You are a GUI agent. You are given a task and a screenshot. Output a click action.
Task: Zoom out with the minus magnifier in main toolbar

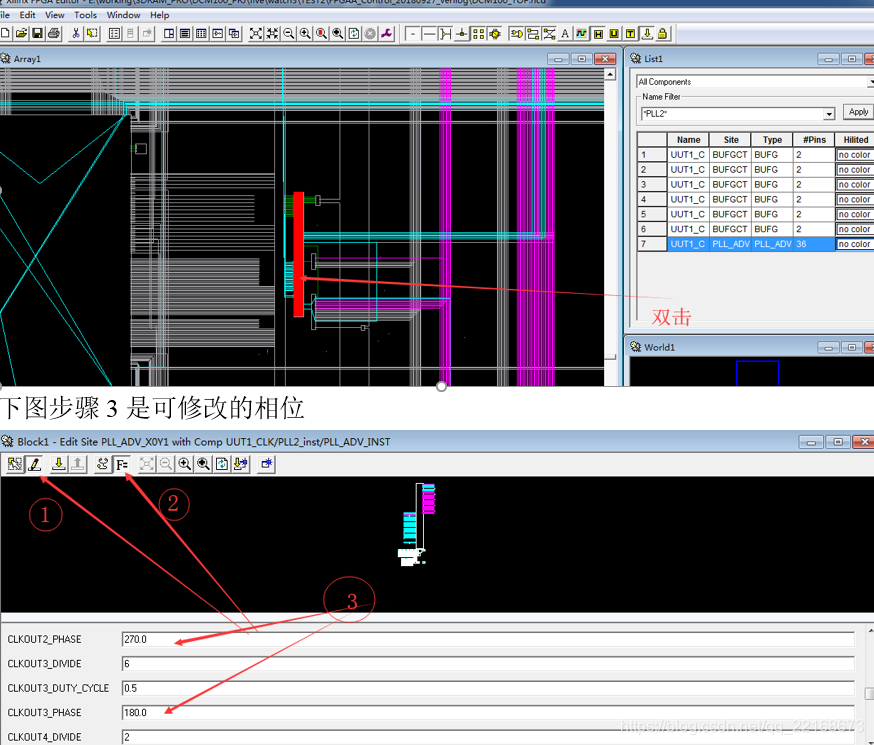(289, 33)
